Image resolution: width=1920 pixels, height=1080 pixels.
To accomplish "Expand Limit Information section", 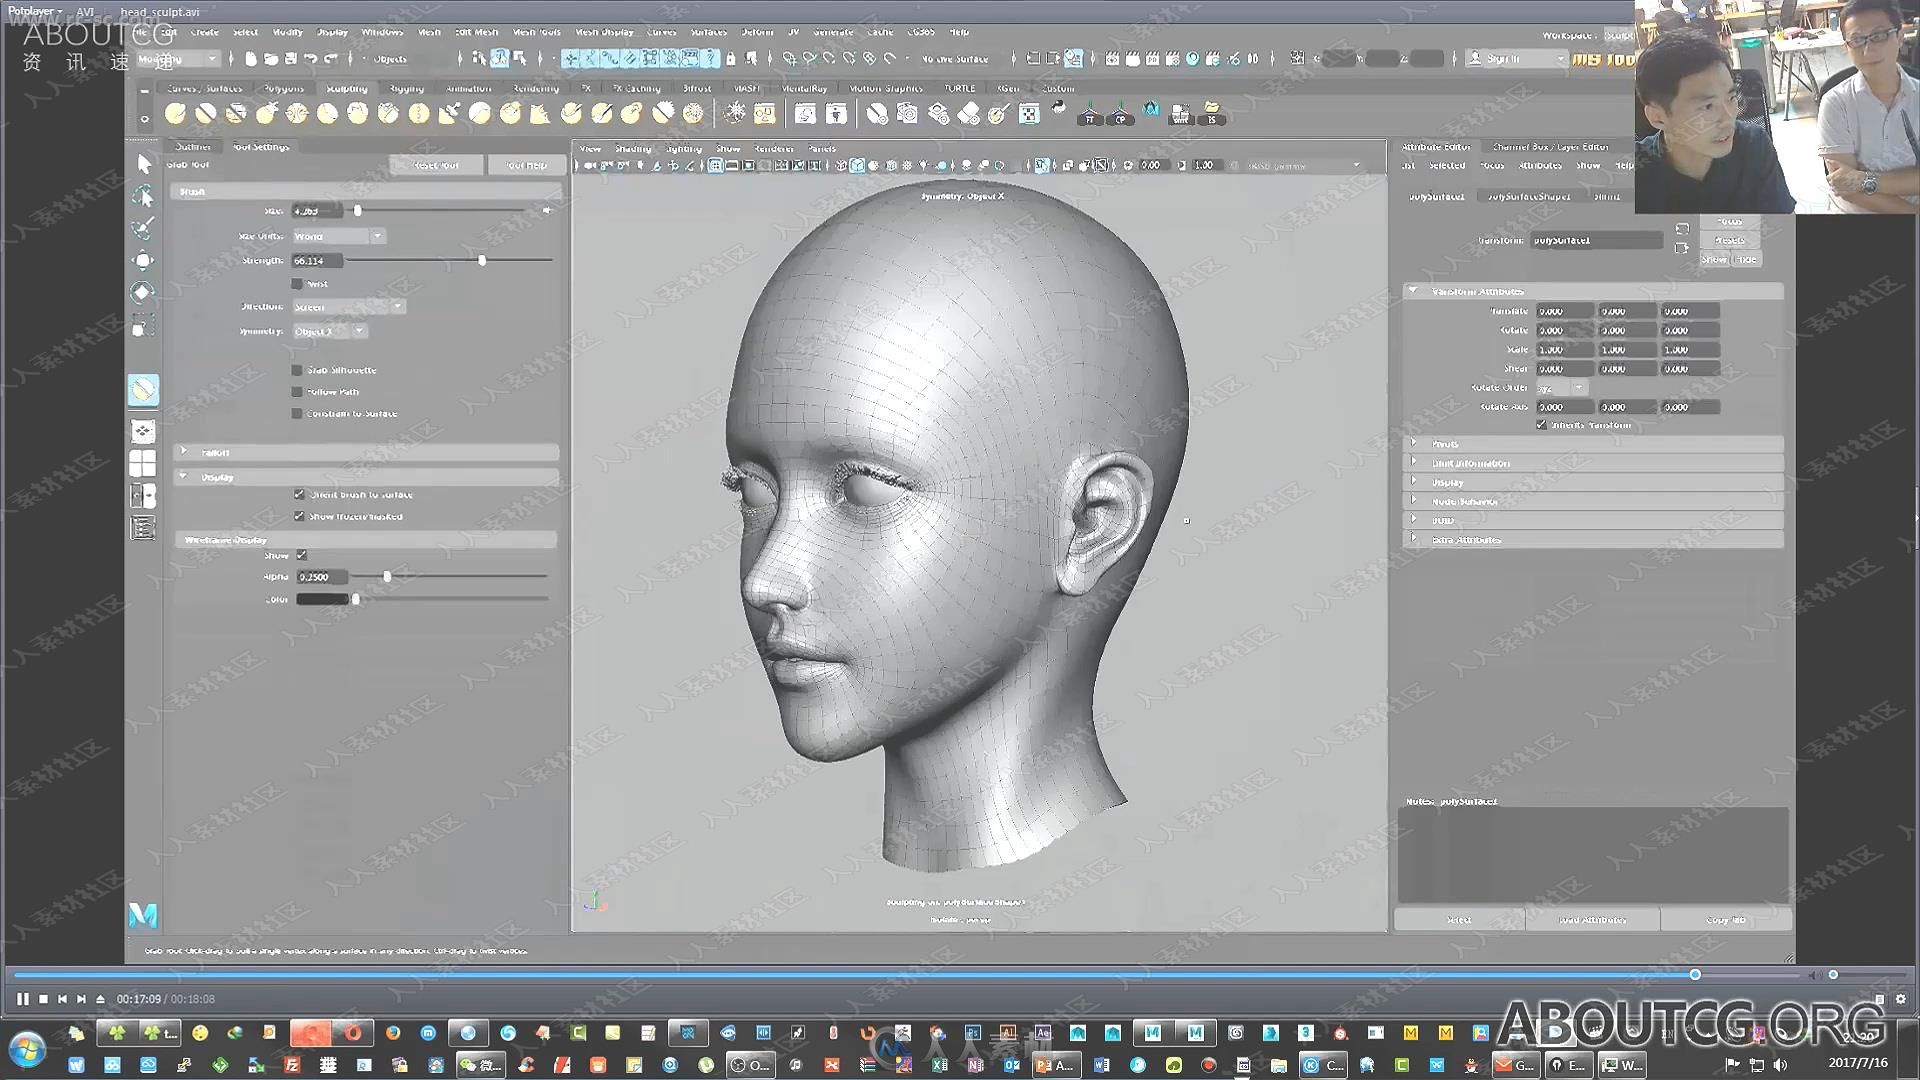I will click(x=1593, y=463).
